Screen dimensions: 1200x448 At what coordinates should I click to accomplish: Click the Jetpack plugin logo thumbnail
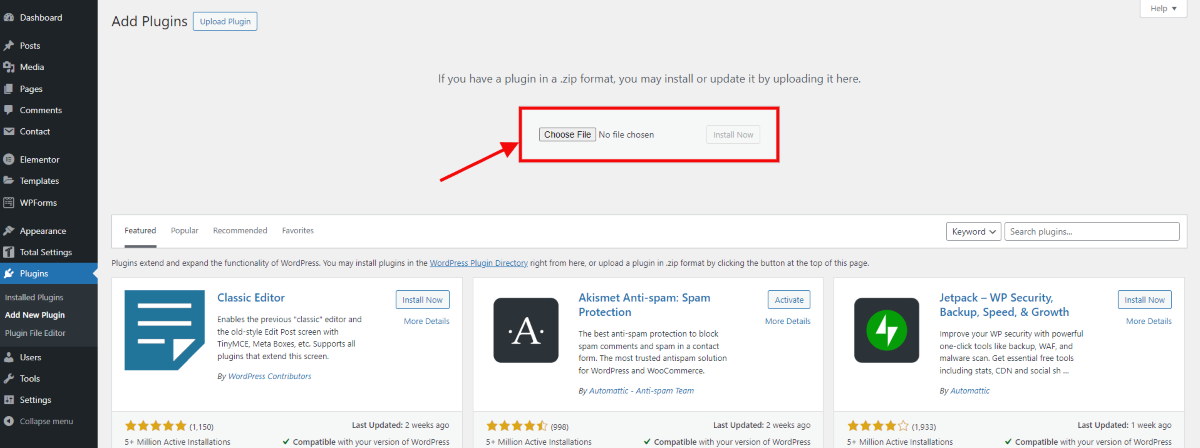[x=887, y=330]
